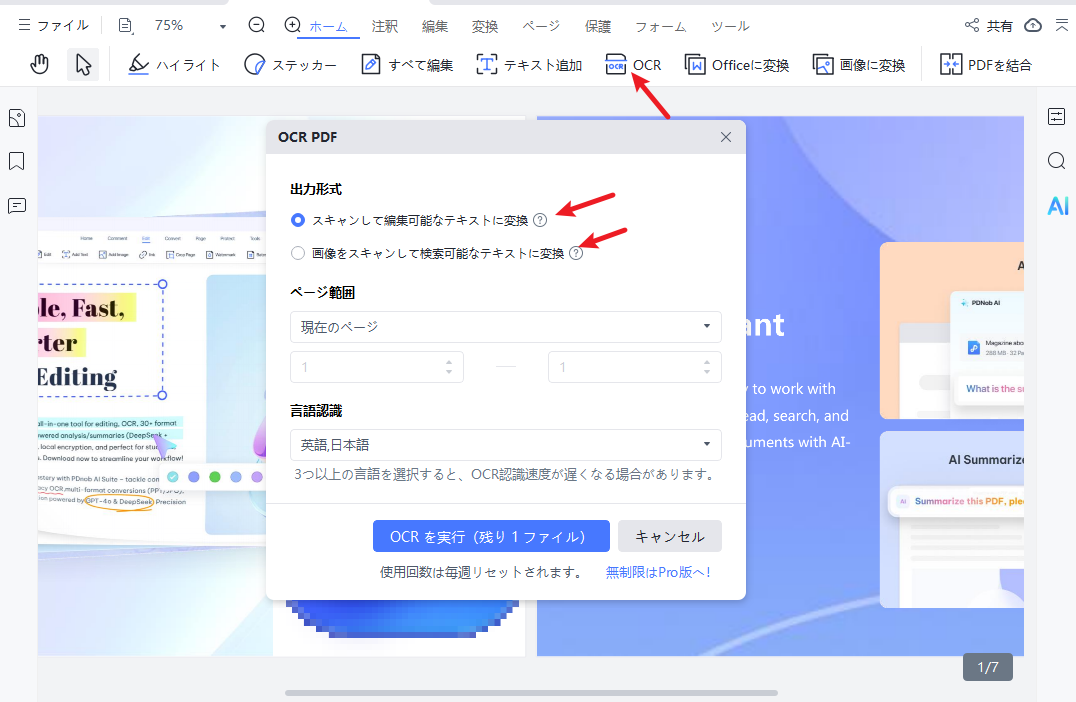The height and width of the screenshot is (702, 1076).
Task: Click the すべて編集 edit all tool
Action: 407,65
